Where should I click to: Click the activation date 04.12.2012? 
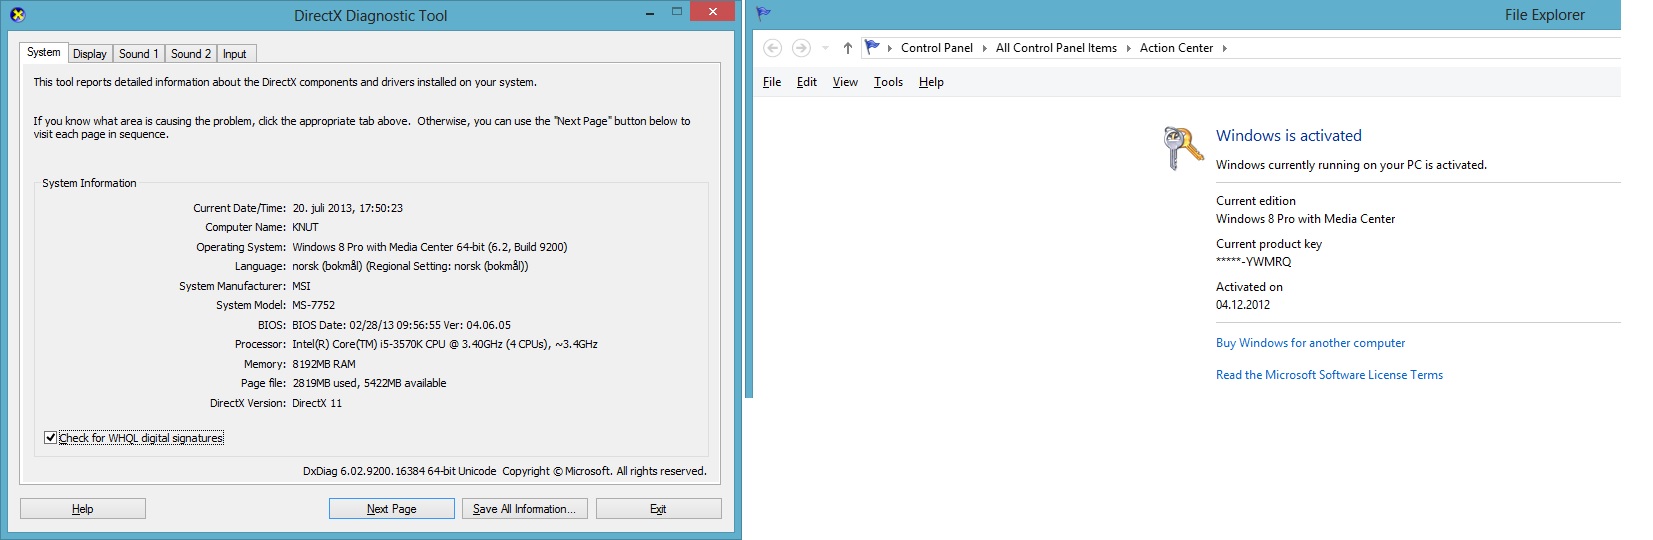coord(1243,305)
